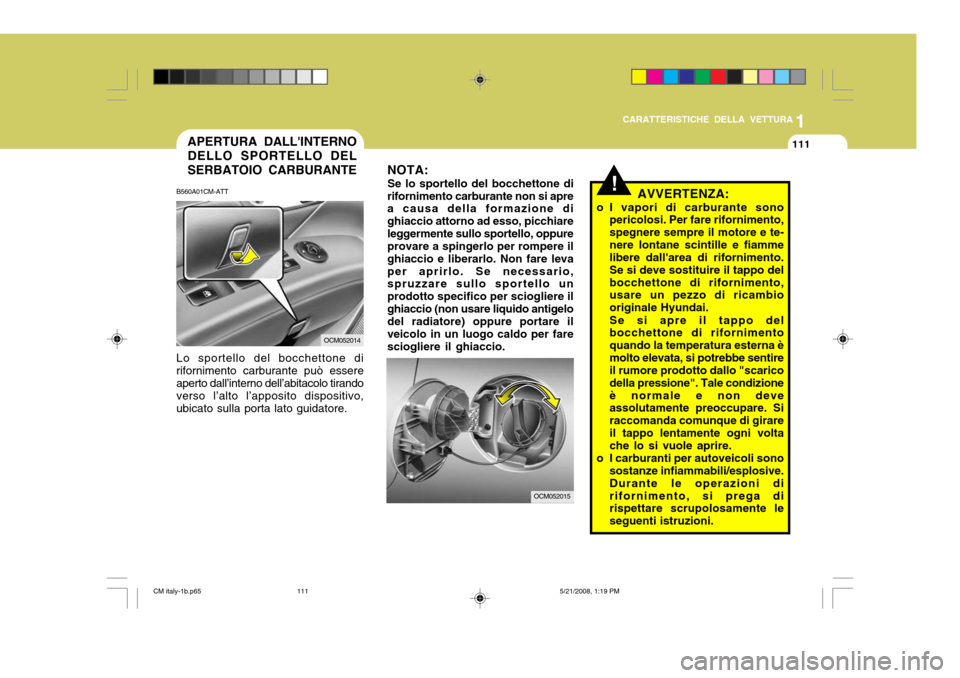Click the bullet 'I vapori di carburante sono pericolosi'
Image resolution: width=960 pixels, height=678 pixels.
tap(690, 257)
